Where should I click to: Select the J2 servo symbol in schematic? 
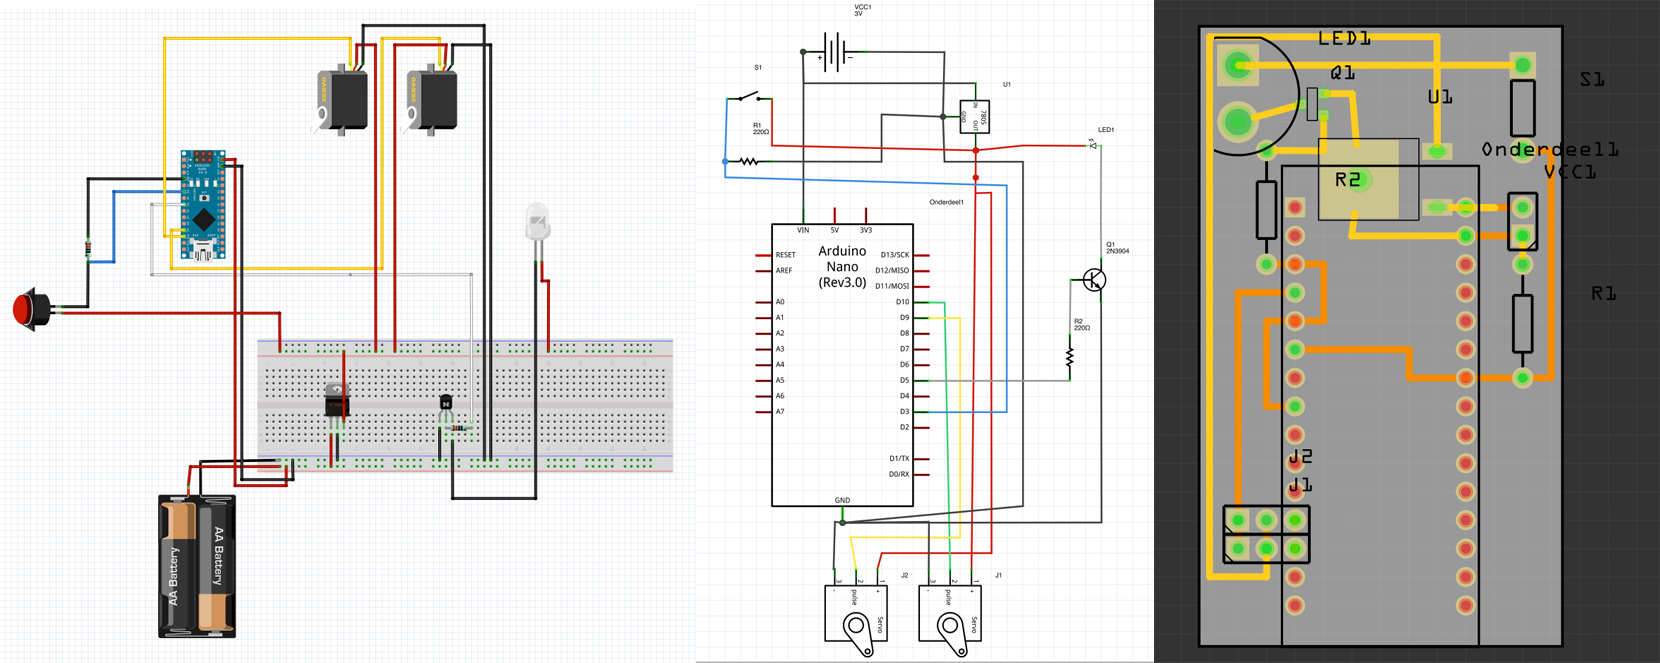(x=856, y=620)
